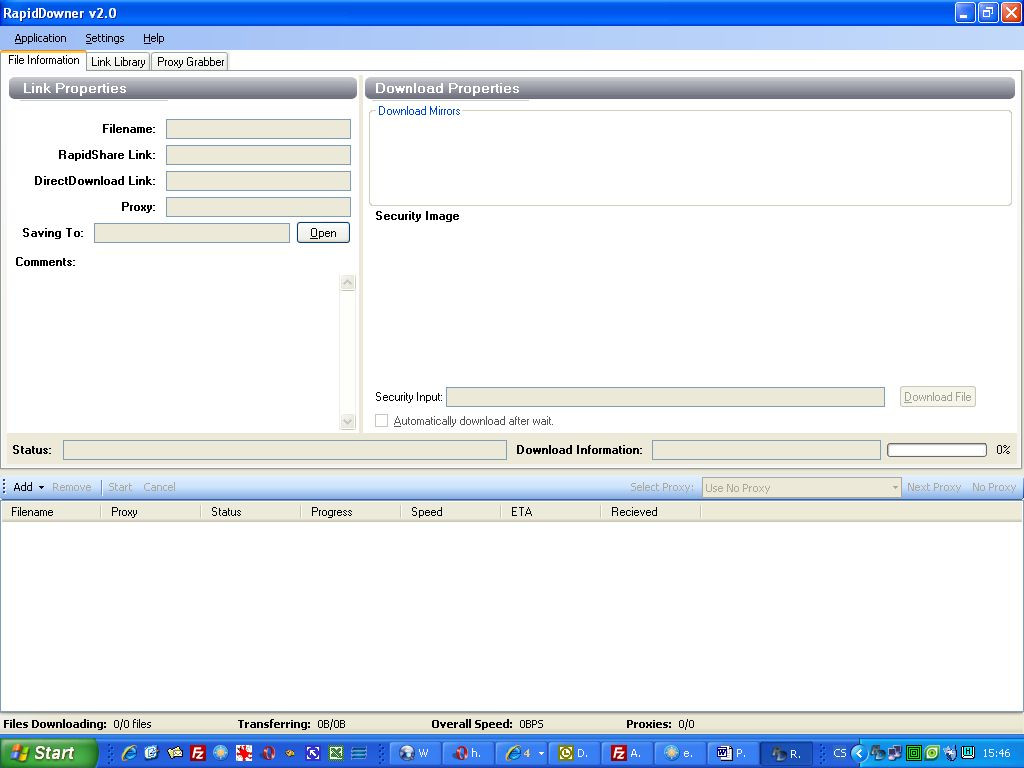
Task: Switch to the 'e.' taskbar window
Action: pos(679,753)
